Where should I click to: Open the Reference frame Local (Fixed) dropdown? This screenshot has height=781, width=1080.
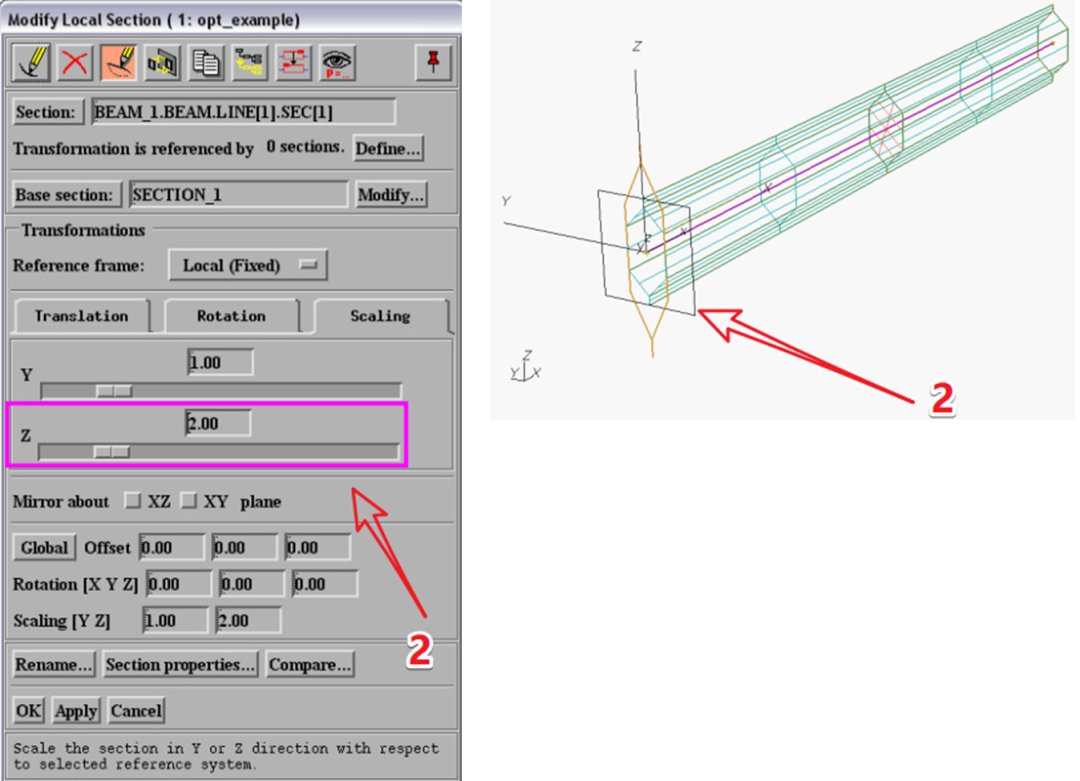pos(248,265)
